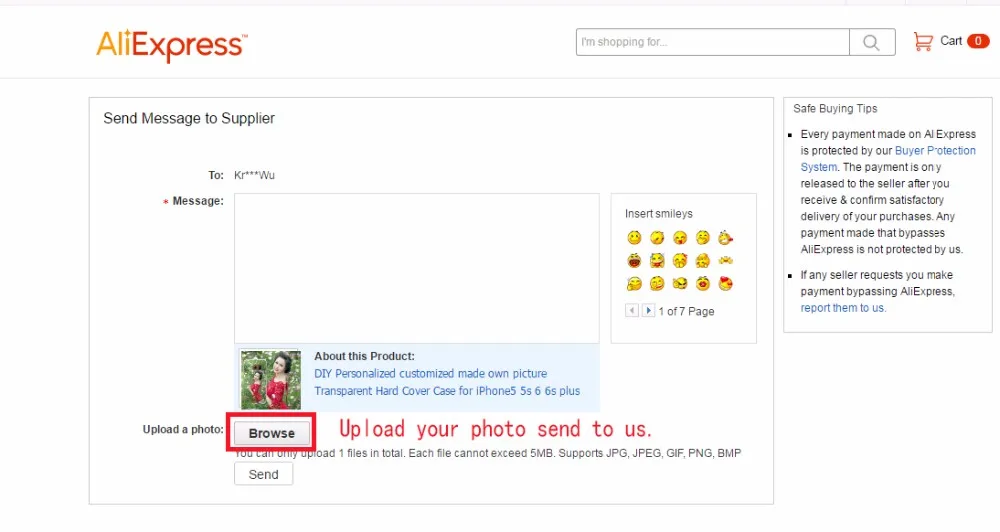1000x532 pixels.
Task: Open the shopping cart icon
Action: coord(923,41)
